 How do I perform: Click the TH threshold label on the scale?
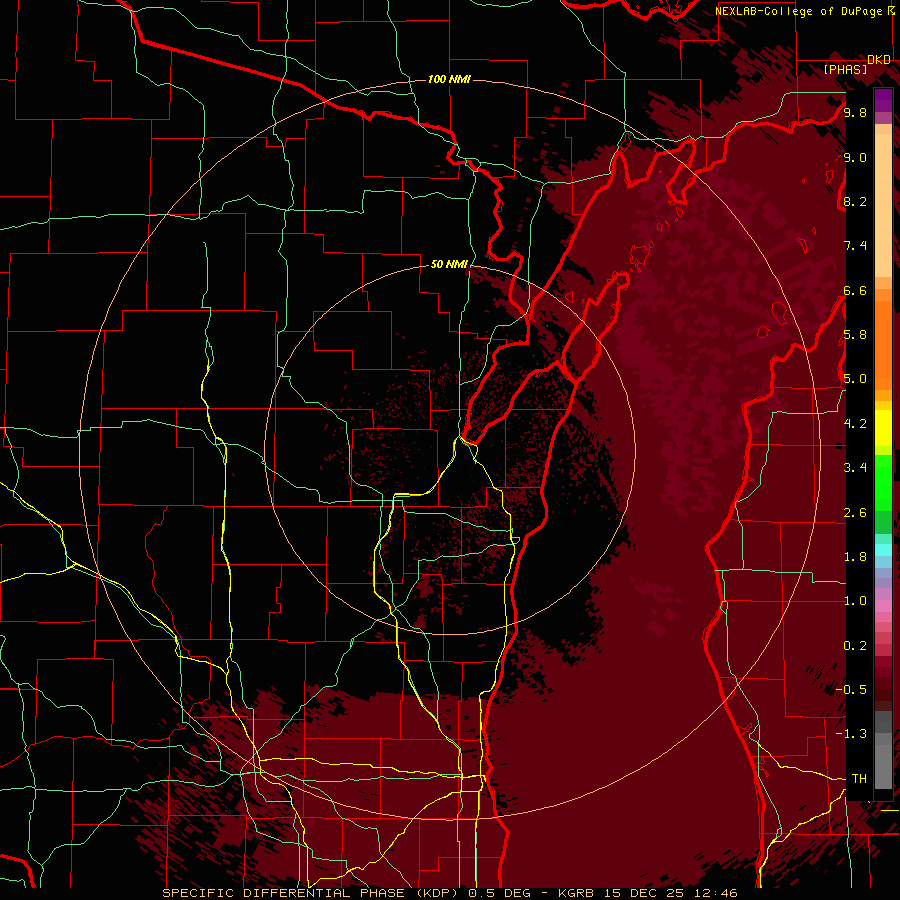pos(859,779)
